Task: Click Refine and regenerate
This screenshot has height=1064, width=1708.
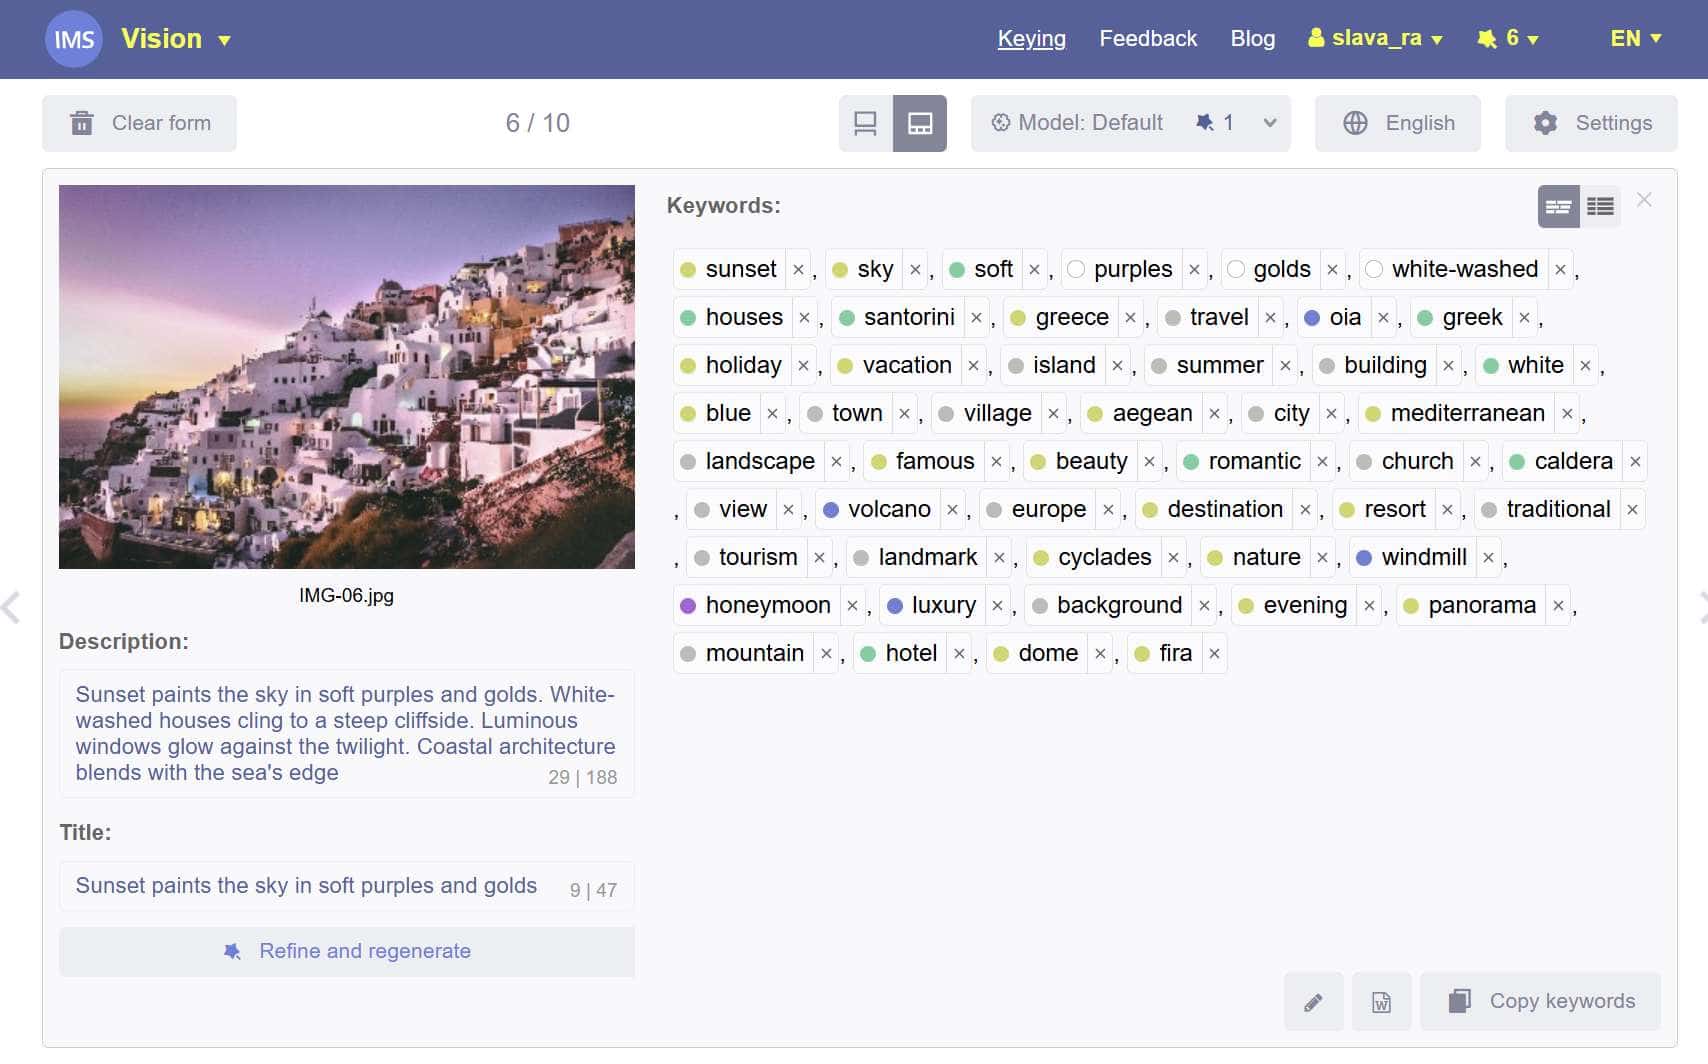Action: point(347,951)
